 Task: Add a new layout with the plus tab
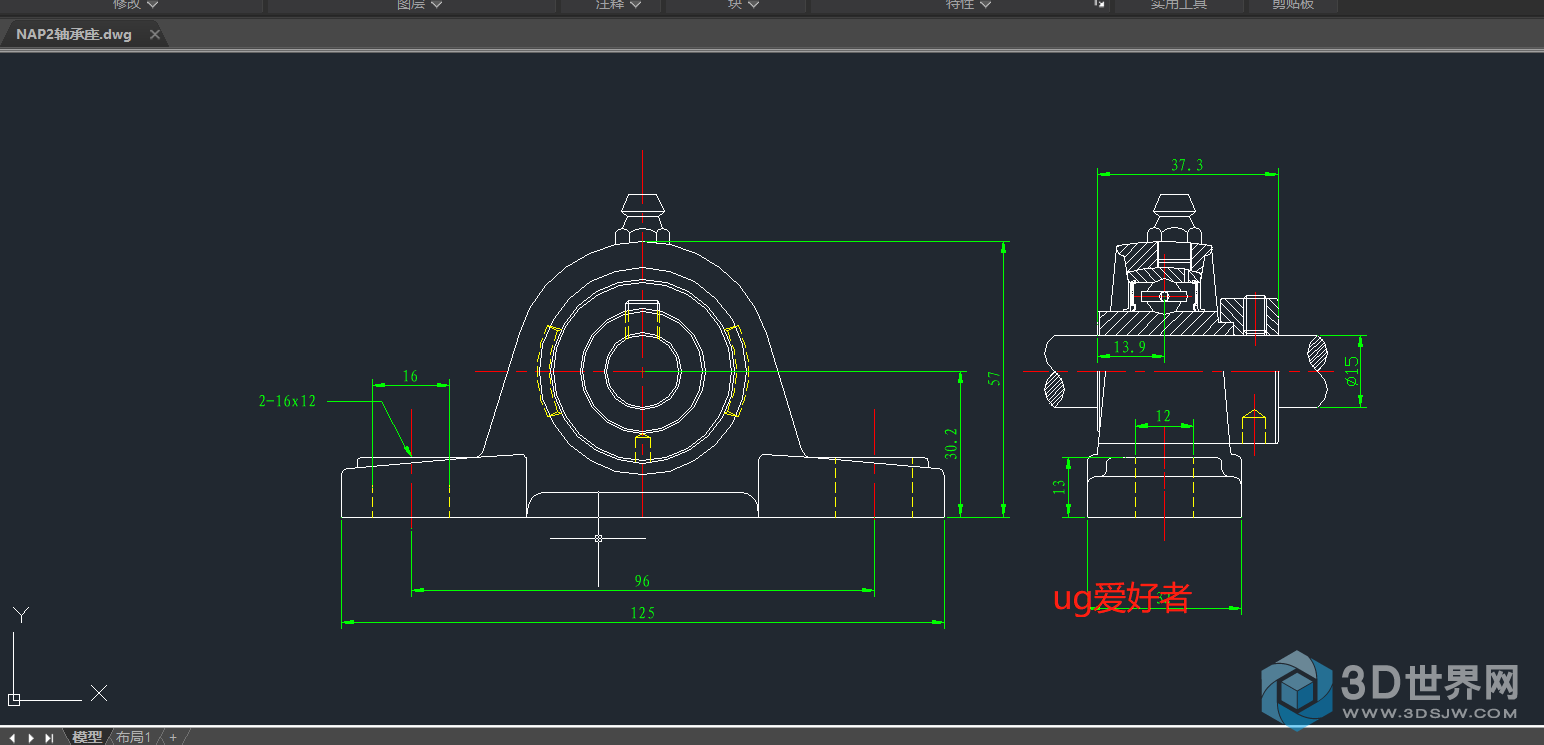(173, 737)
